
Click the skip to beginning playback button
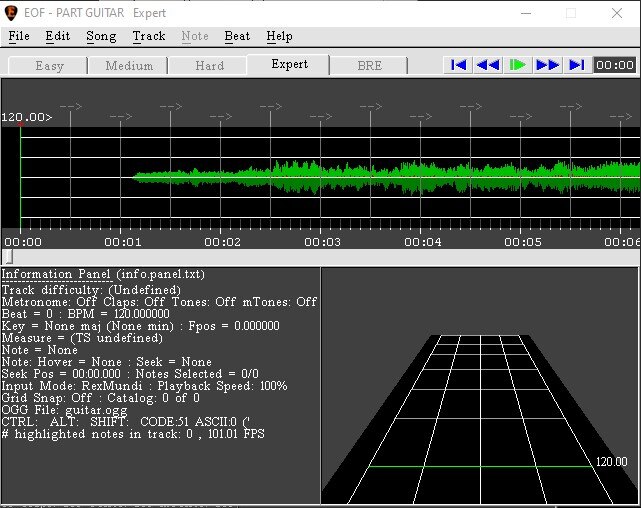458,65
